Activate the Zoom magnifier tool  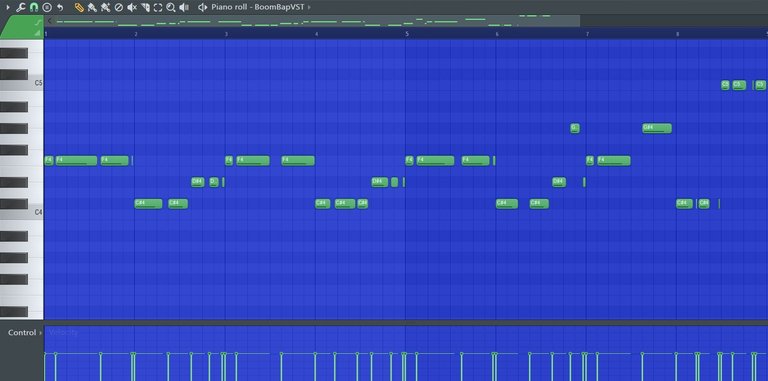tap(170, 7)
